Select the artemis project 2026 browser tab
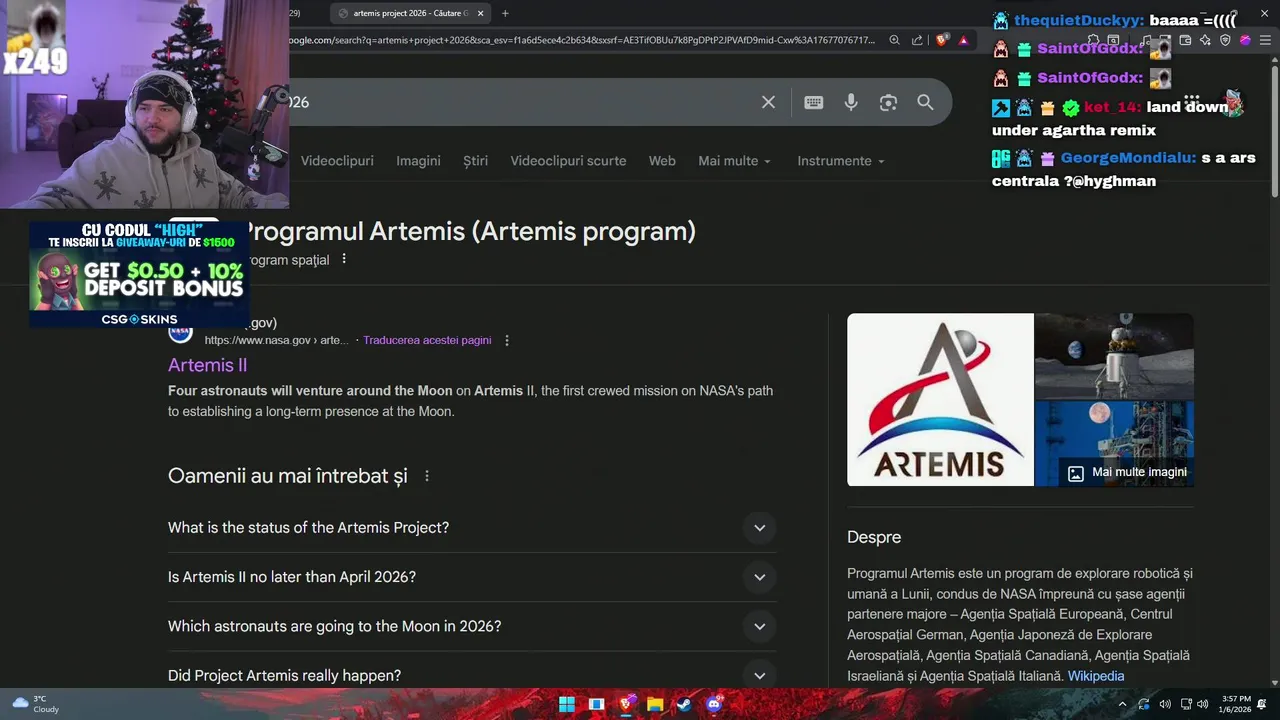Image resolution: width=1280 pixels, height=720 pixels. (x=410, y=13)
